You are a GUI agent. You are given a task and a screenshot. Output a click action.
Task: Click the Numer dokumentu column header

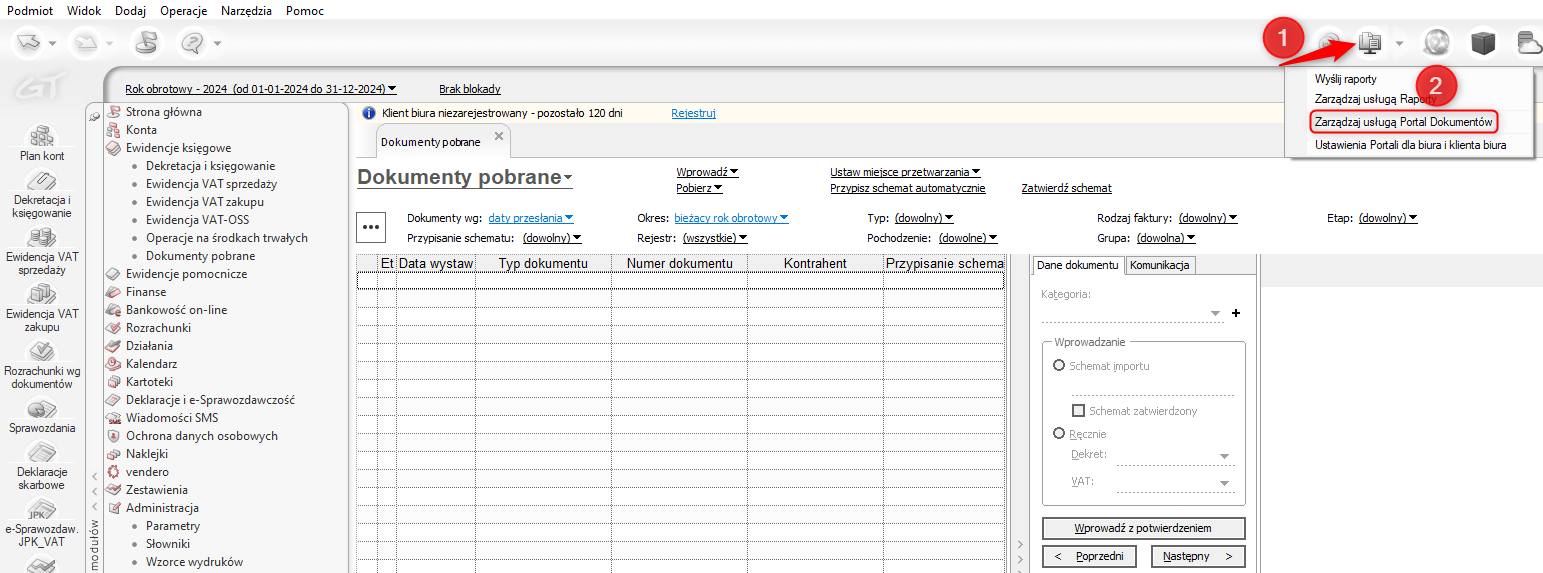tap(680, 263)
